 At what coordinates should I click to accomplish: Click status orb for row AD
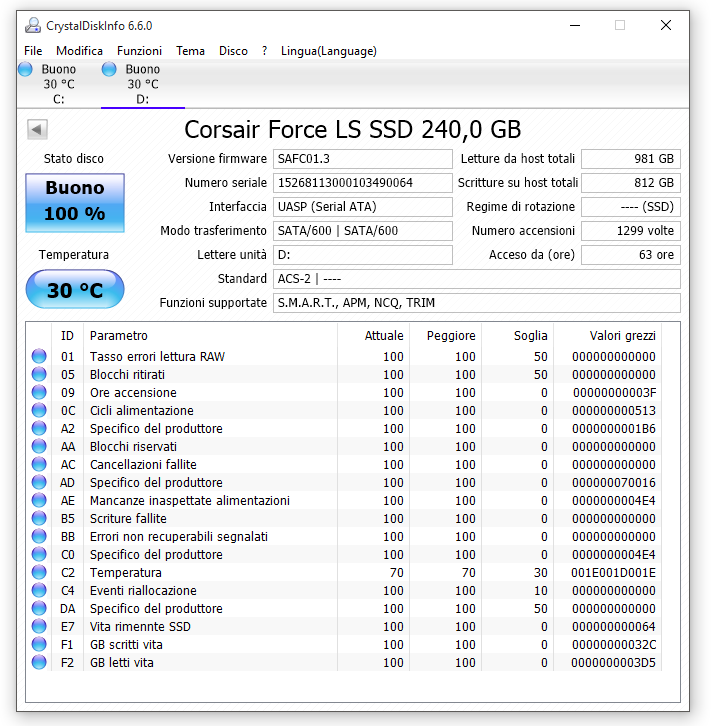click(x=39, y=482)
